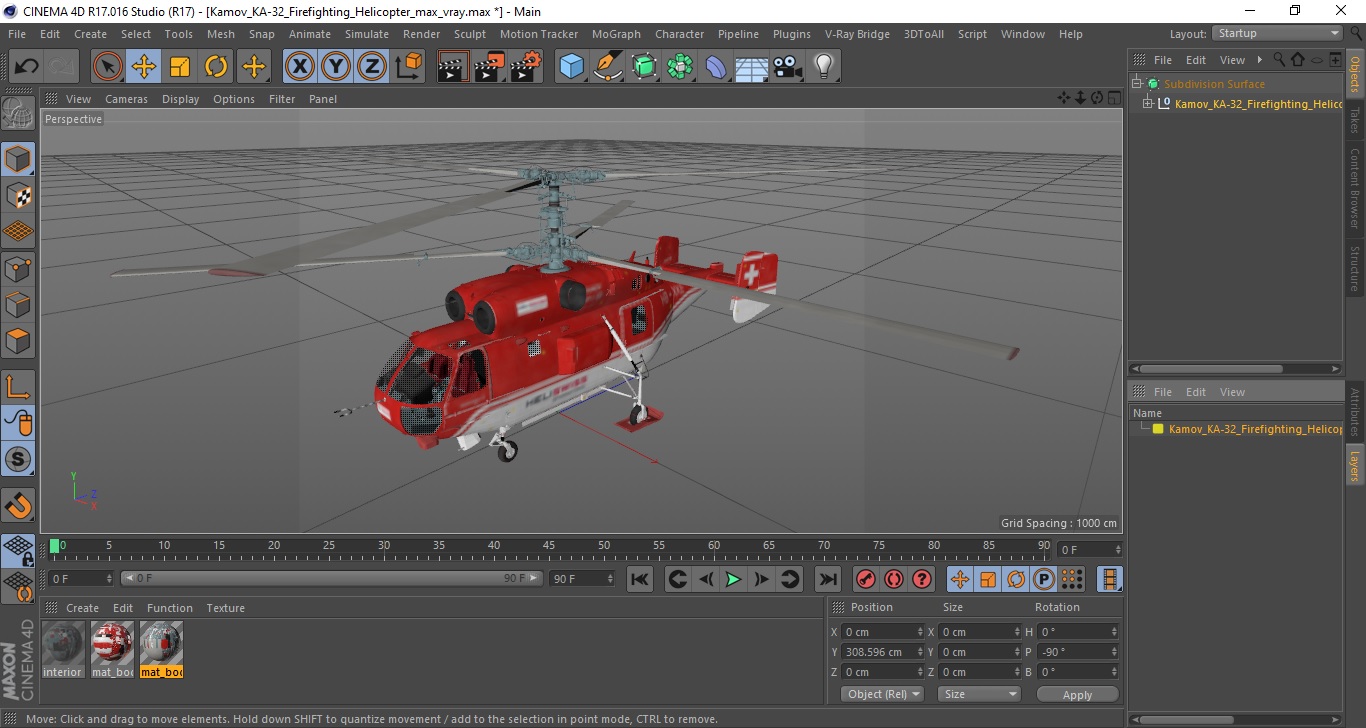
Task: Go to start of animation
Action: coord(640,579)
